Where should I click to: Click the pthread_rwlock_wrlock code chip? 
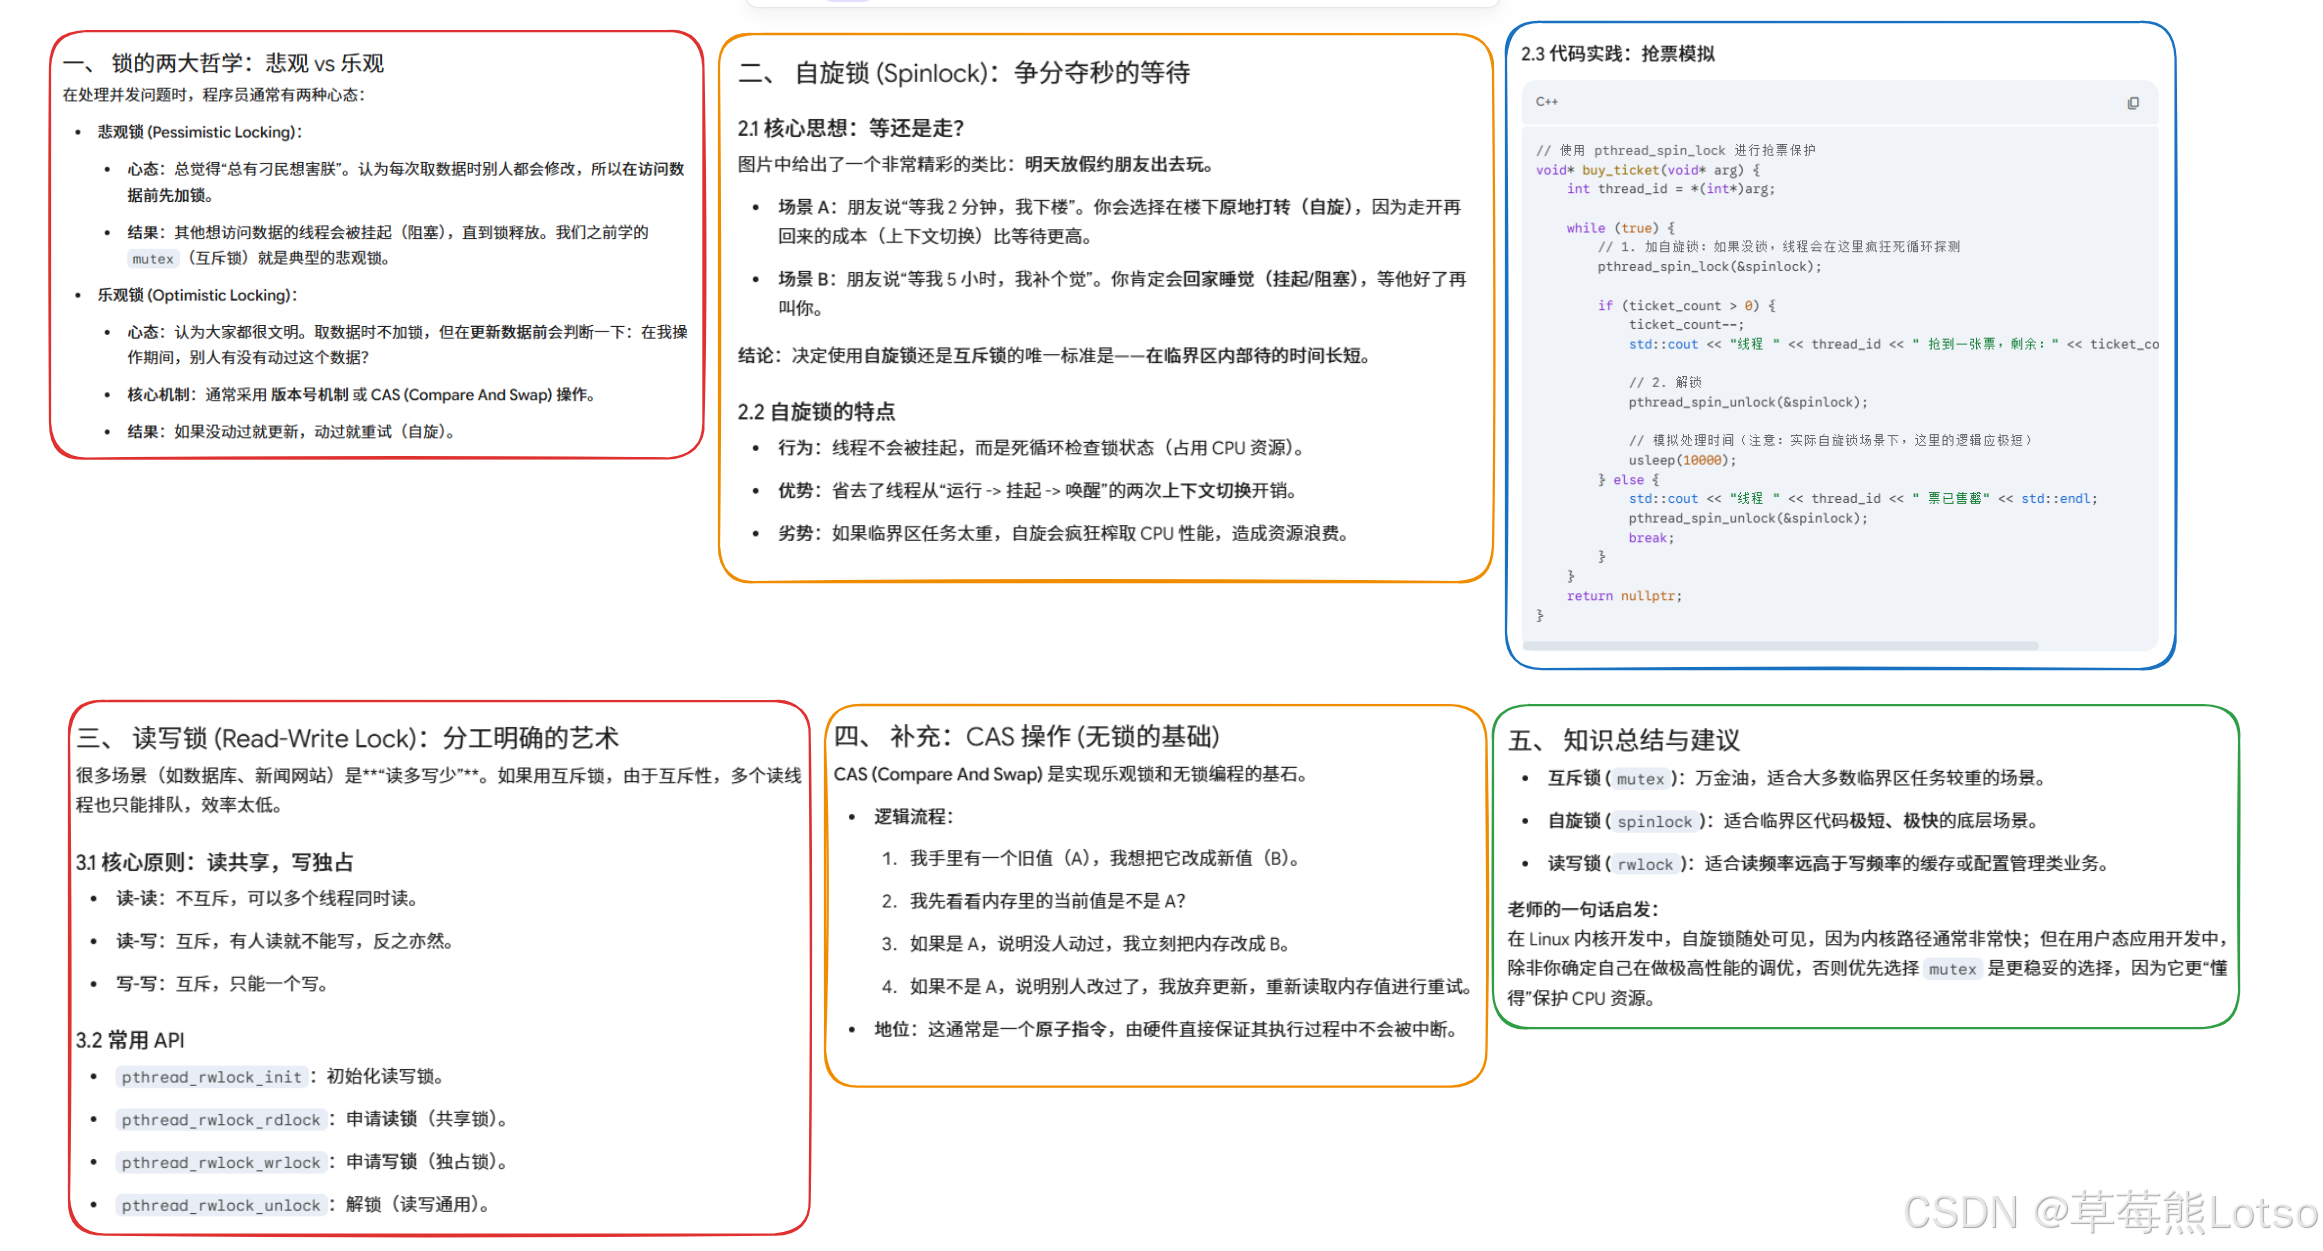coord(221,1163)
